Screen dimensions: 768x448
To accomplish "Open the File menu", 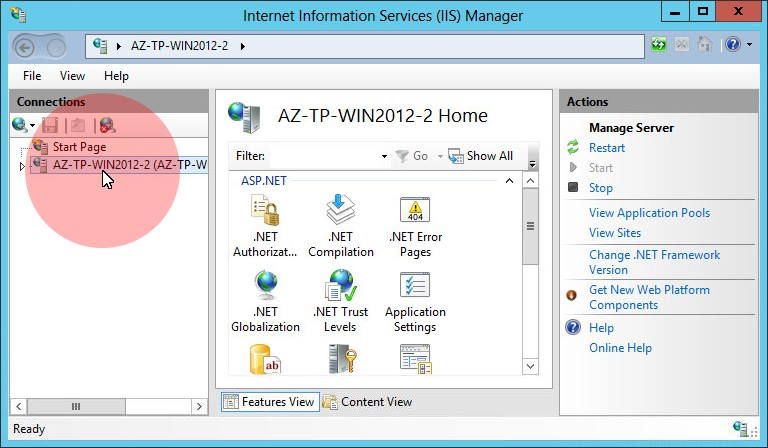I will (32, 76).
